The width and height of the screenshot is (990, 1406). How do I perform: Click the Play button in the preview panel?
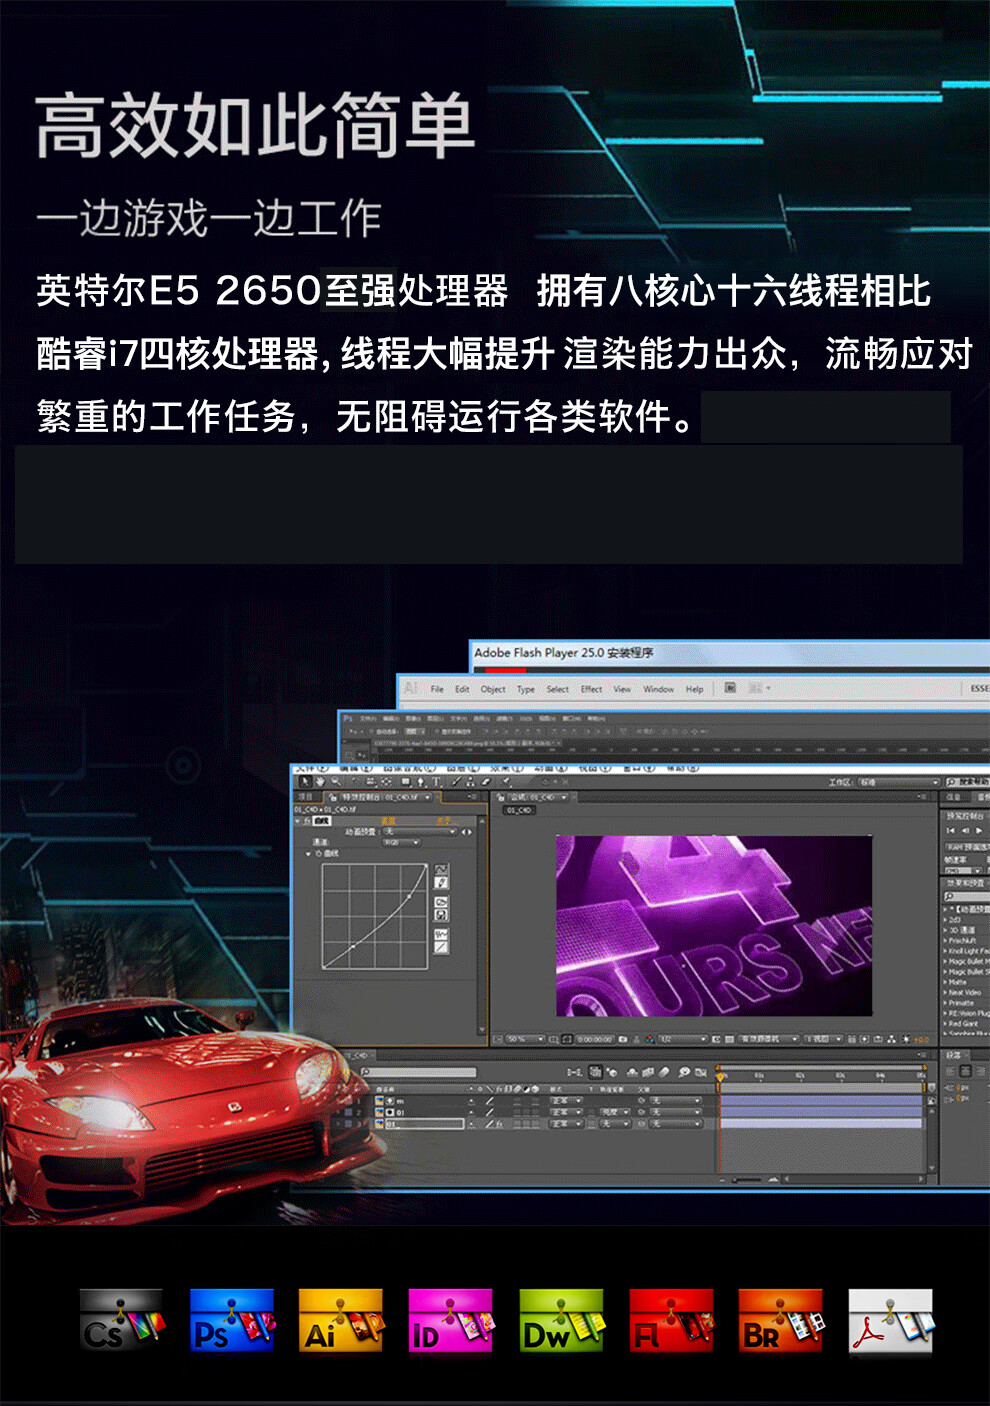click(979, 831)
